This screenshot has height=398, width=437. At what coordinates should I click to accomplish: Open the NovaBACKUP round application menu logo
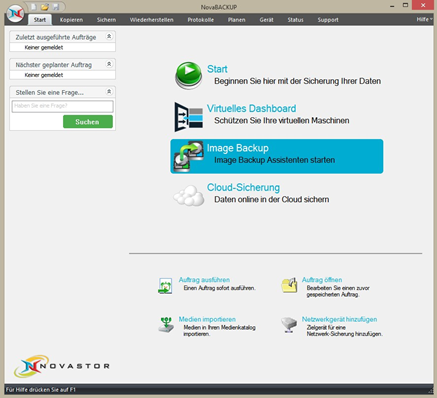point(15,14)
